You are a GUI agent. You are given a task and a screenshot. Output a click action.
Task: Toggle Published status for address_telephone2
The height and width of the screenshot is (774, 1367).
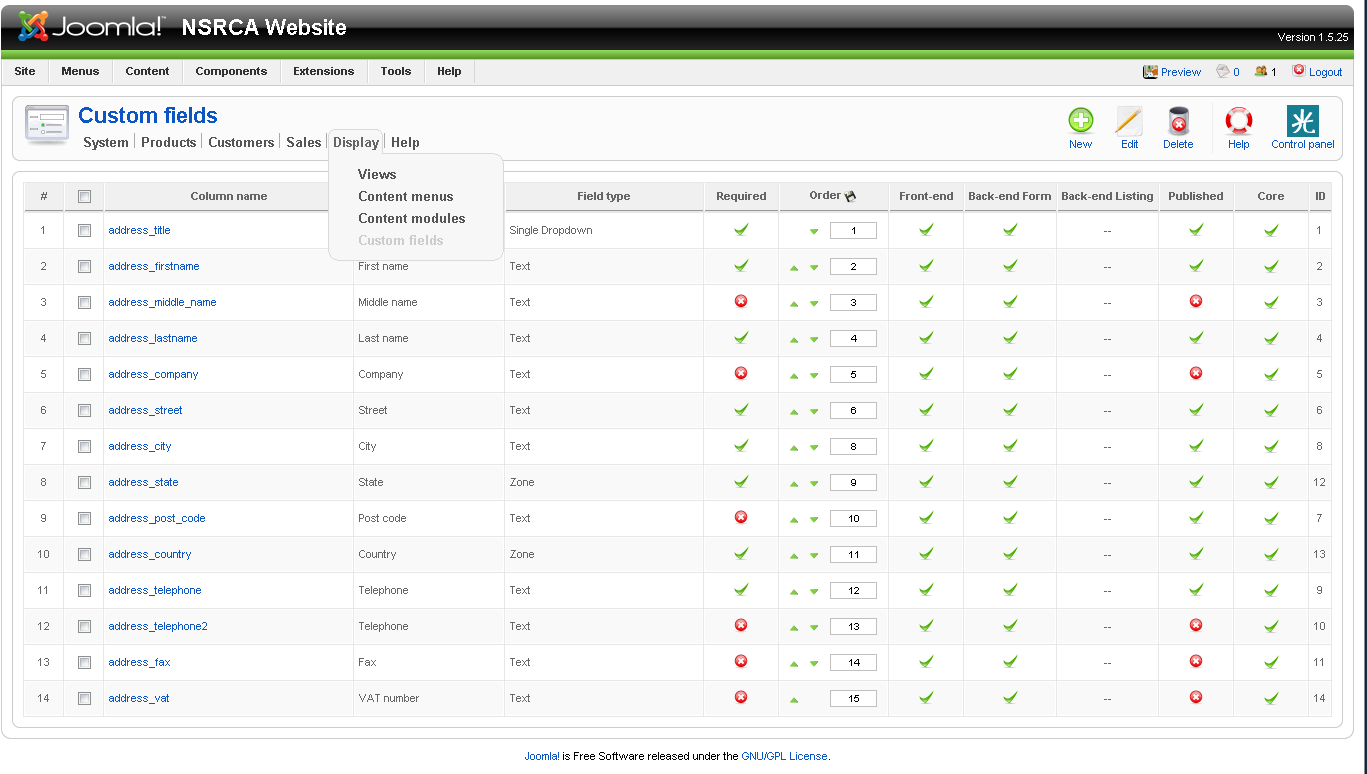point(1196,625)
